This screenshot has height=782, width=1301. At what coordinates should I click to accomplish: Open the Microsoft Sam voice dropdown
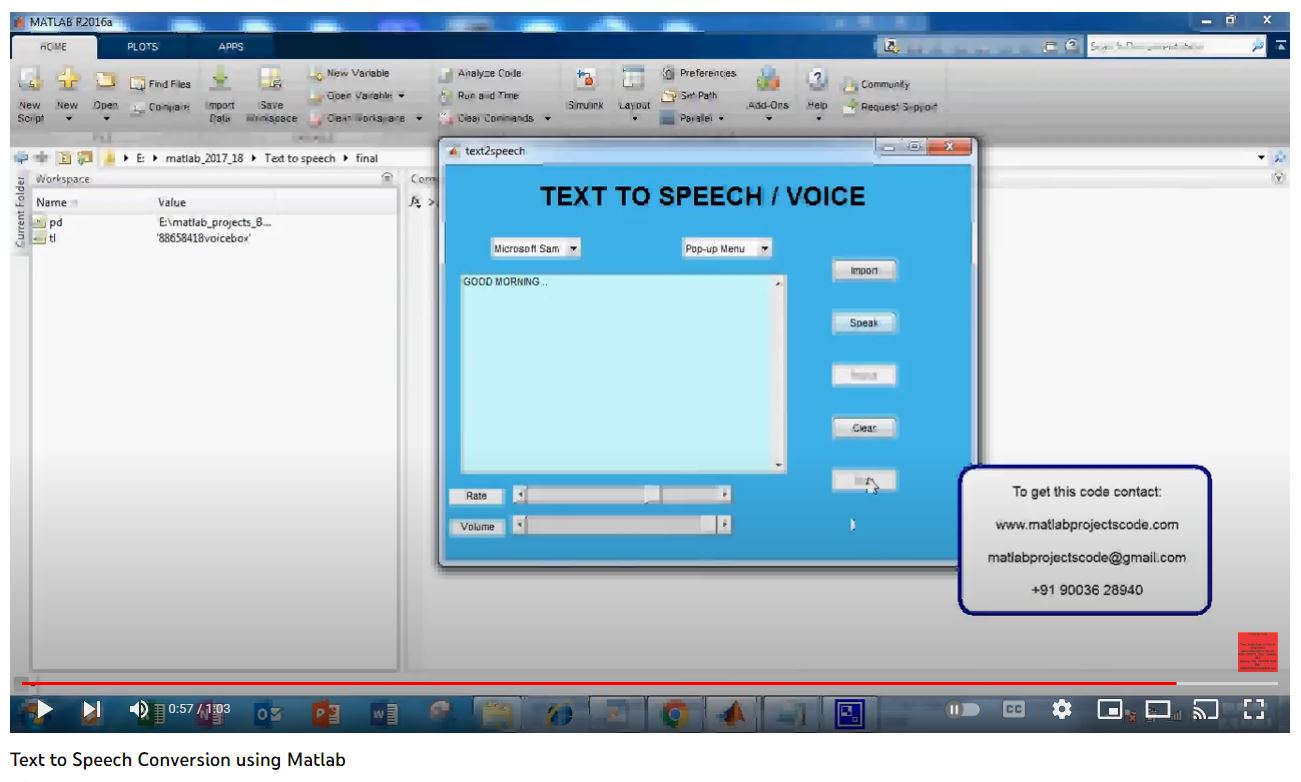[x=535, y=249]
